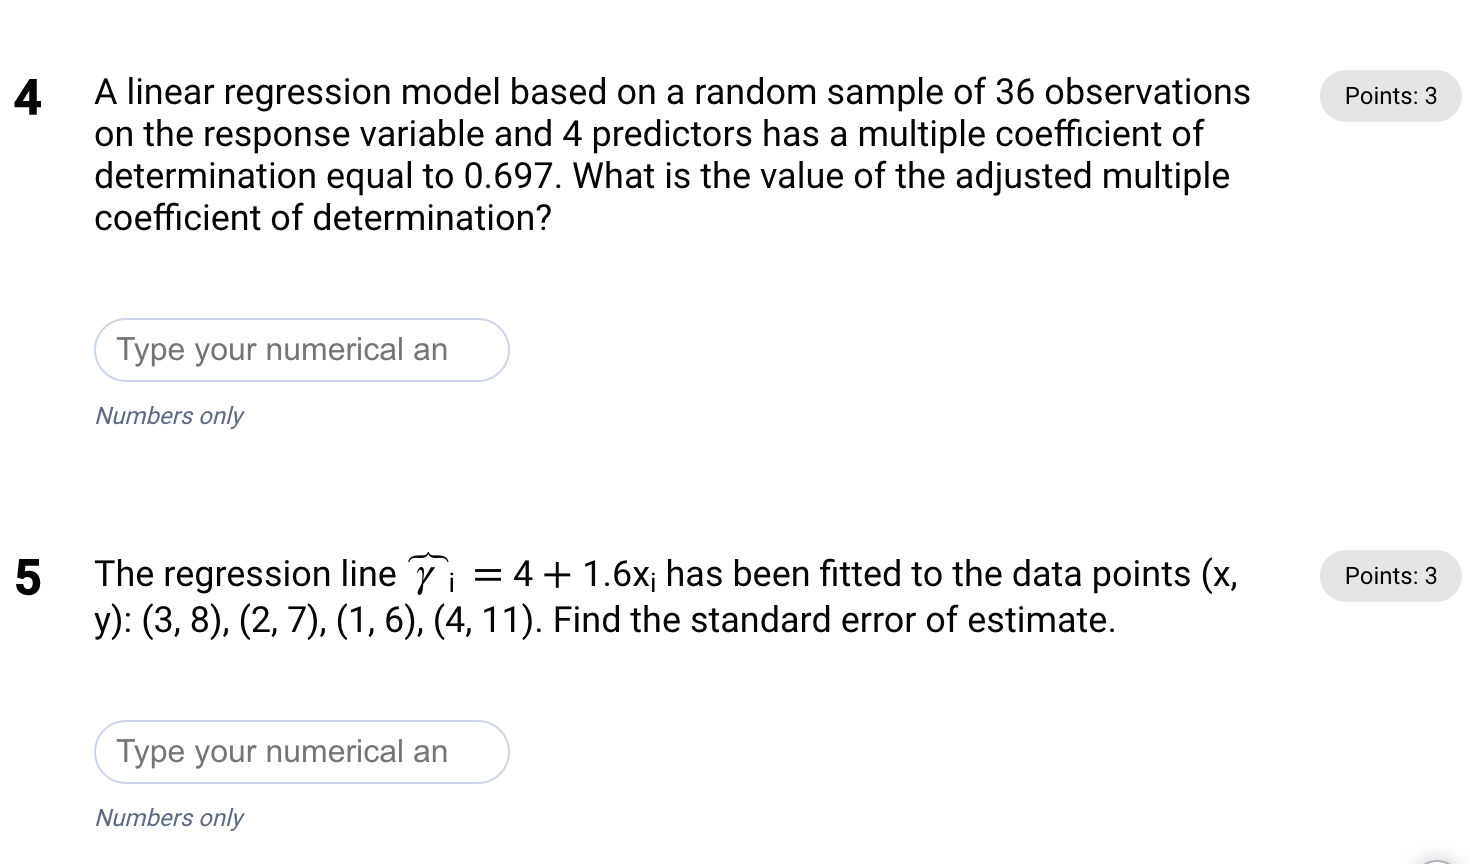
Task: Click the bold number 4 question marker
Action: click(x=29, y=98)
